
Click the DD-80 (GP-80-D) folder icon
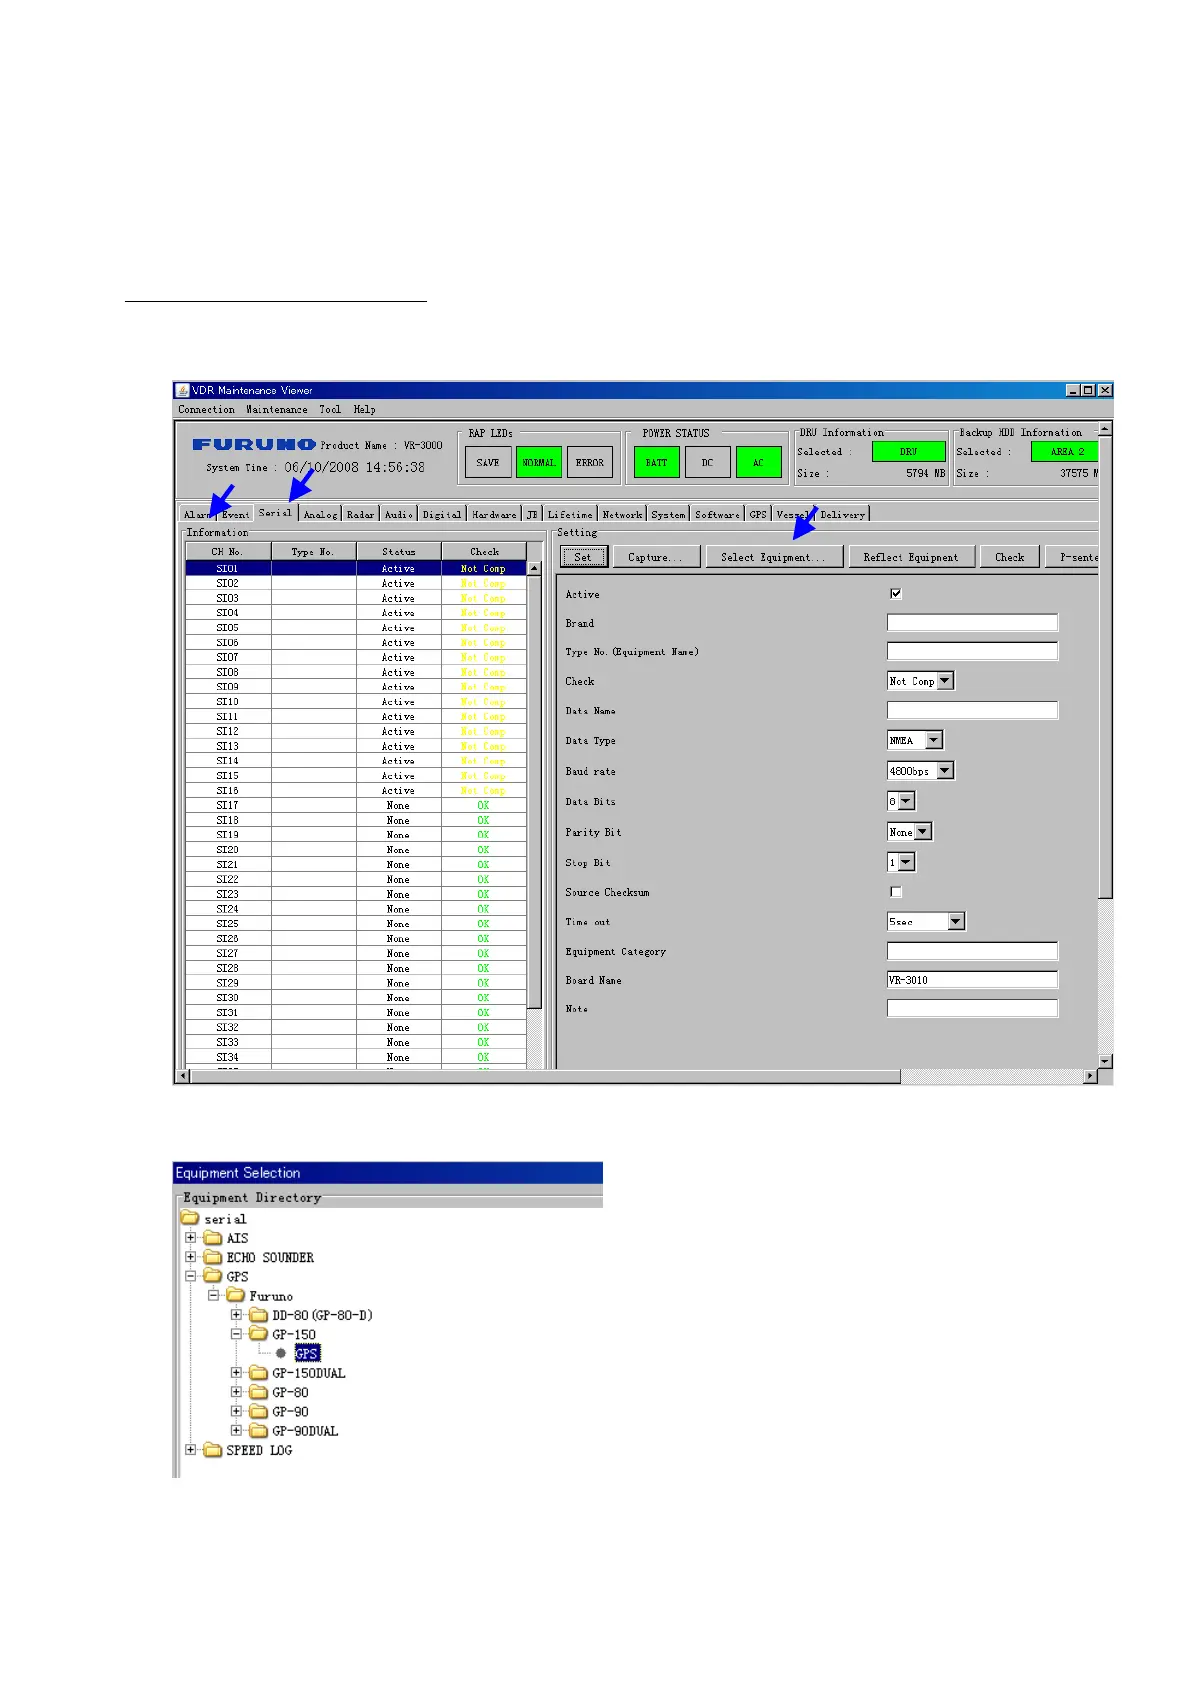coord(258,1315)
